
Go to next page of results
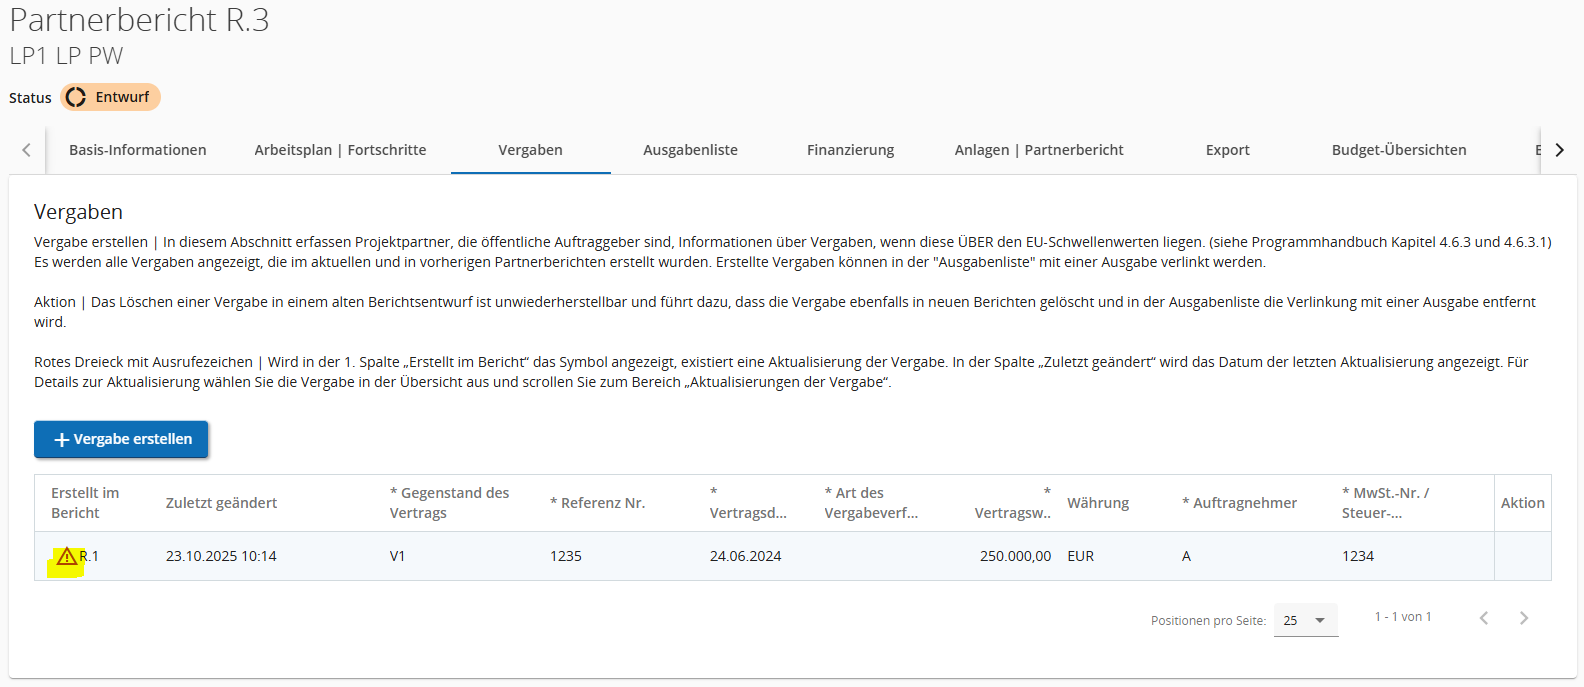point(1524,618)
